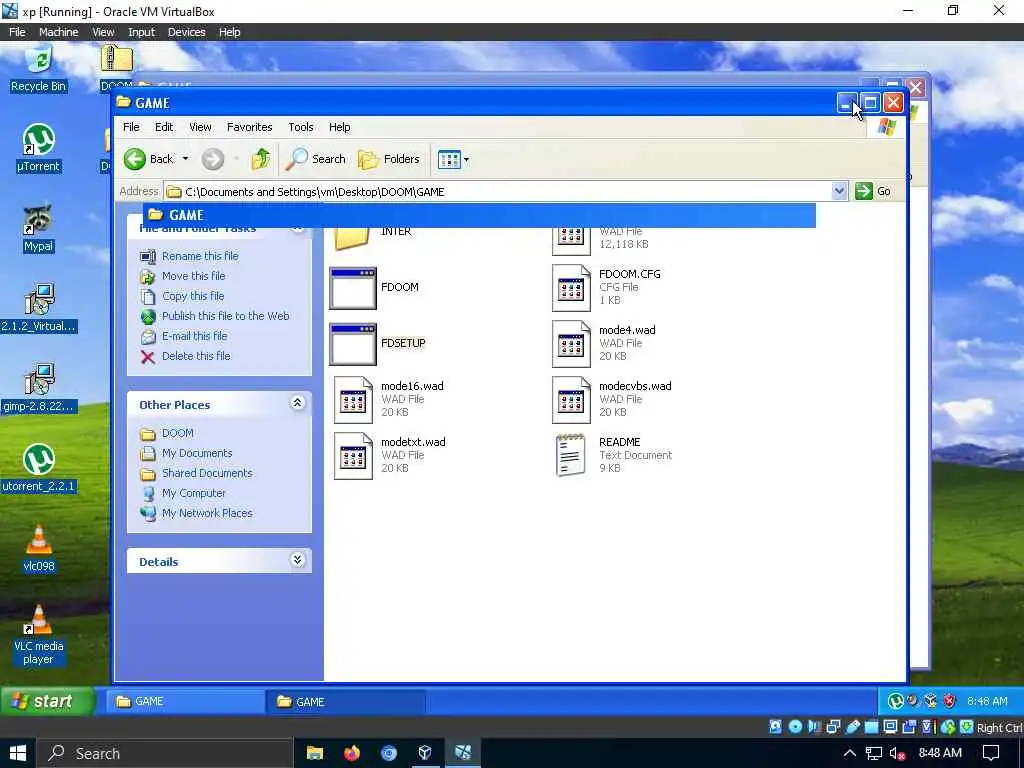The height and width of the screenshot is (768, 1024).
Task: Open VirtualBox cube icon on host taskbar
Action: [425, 754]
